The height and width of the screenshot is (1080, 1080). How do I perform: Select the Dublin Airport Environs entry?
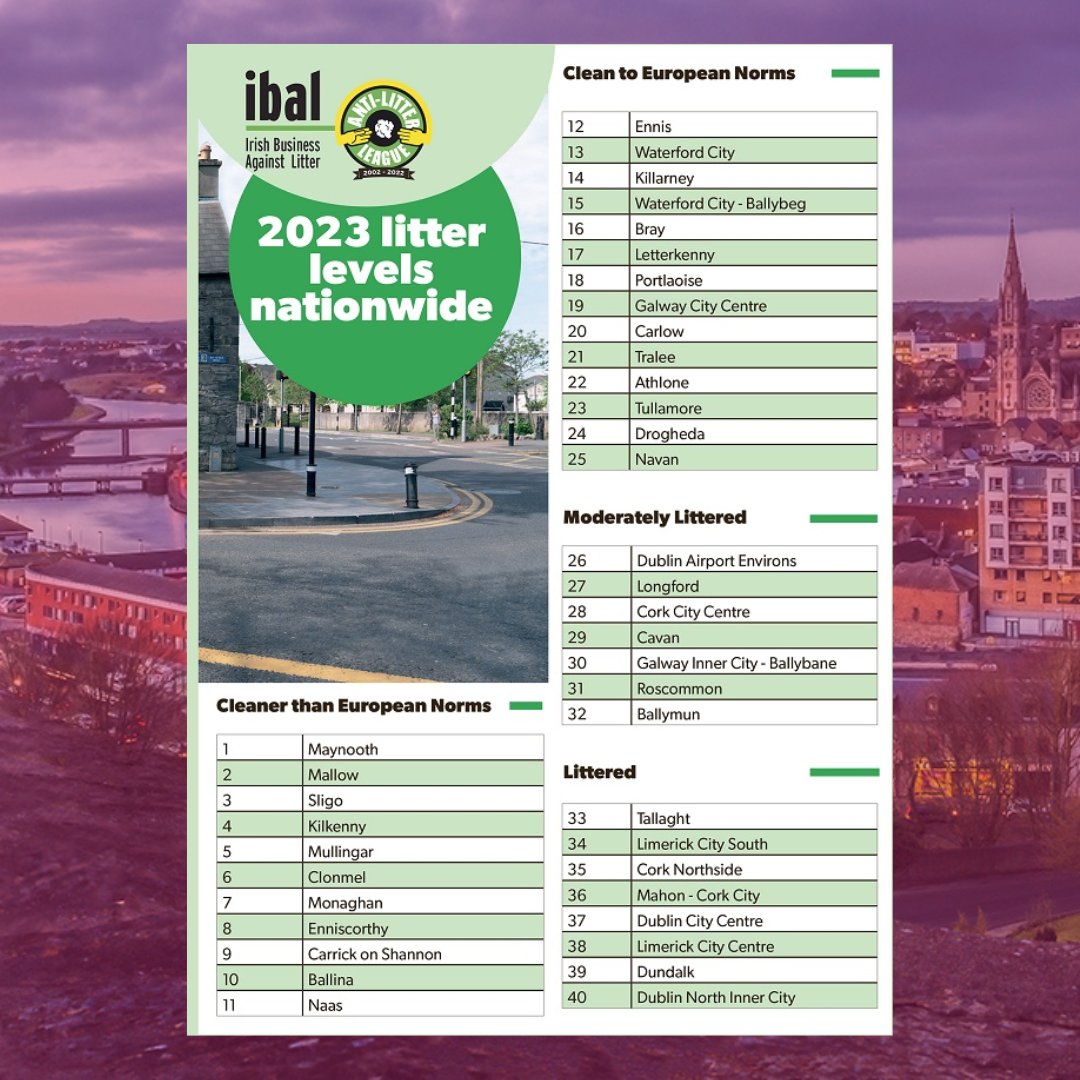click(x=715, y=560)
